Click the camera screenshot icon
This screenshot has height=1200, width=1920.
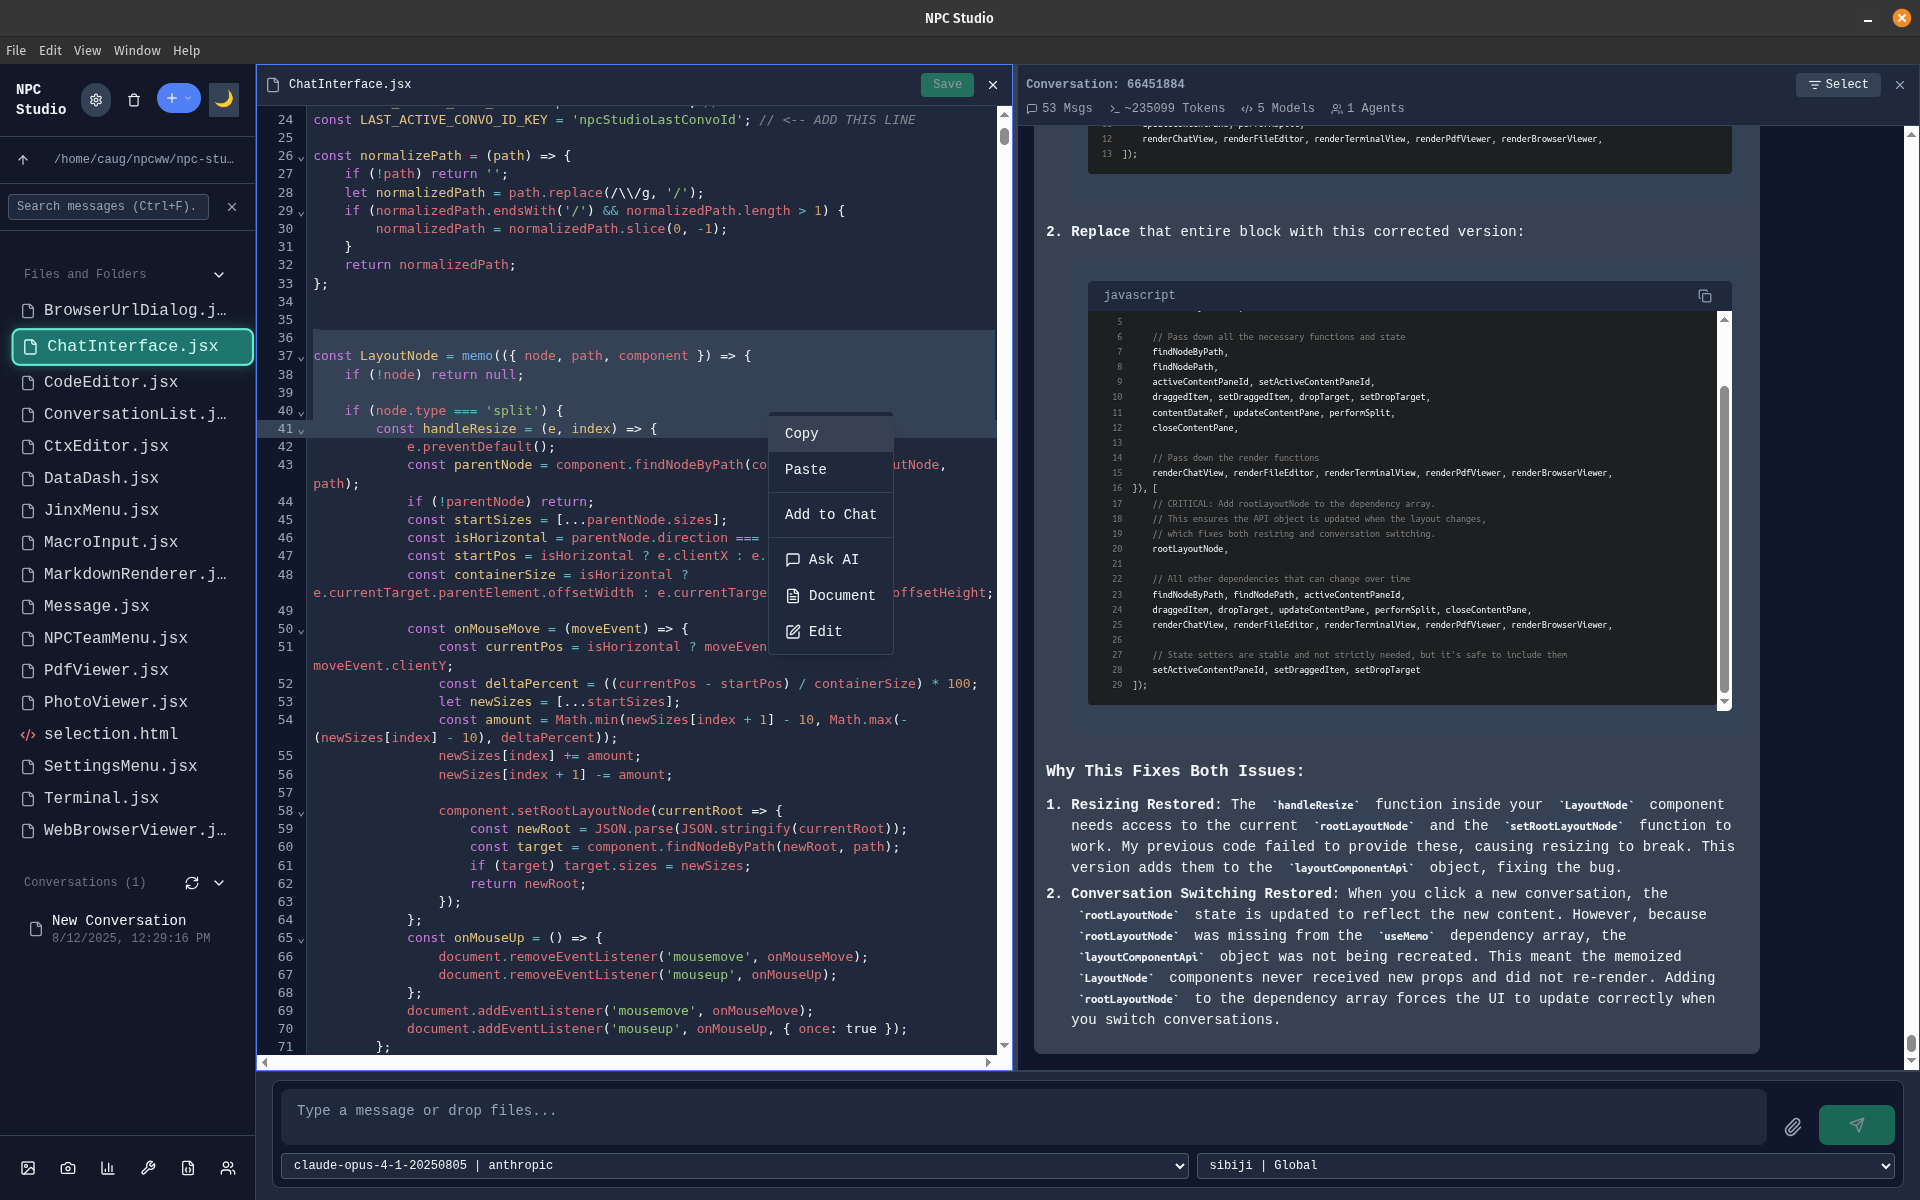[68, 1168]
